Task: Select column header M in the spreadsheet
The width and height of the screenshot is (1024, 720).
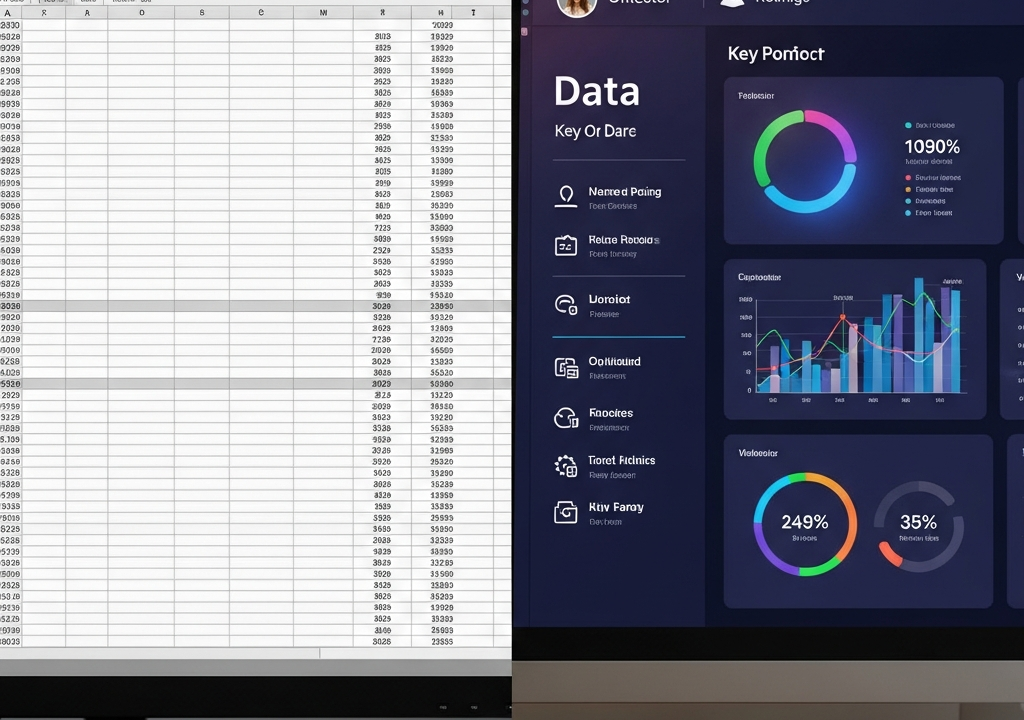Action: [x=323, y=12]
